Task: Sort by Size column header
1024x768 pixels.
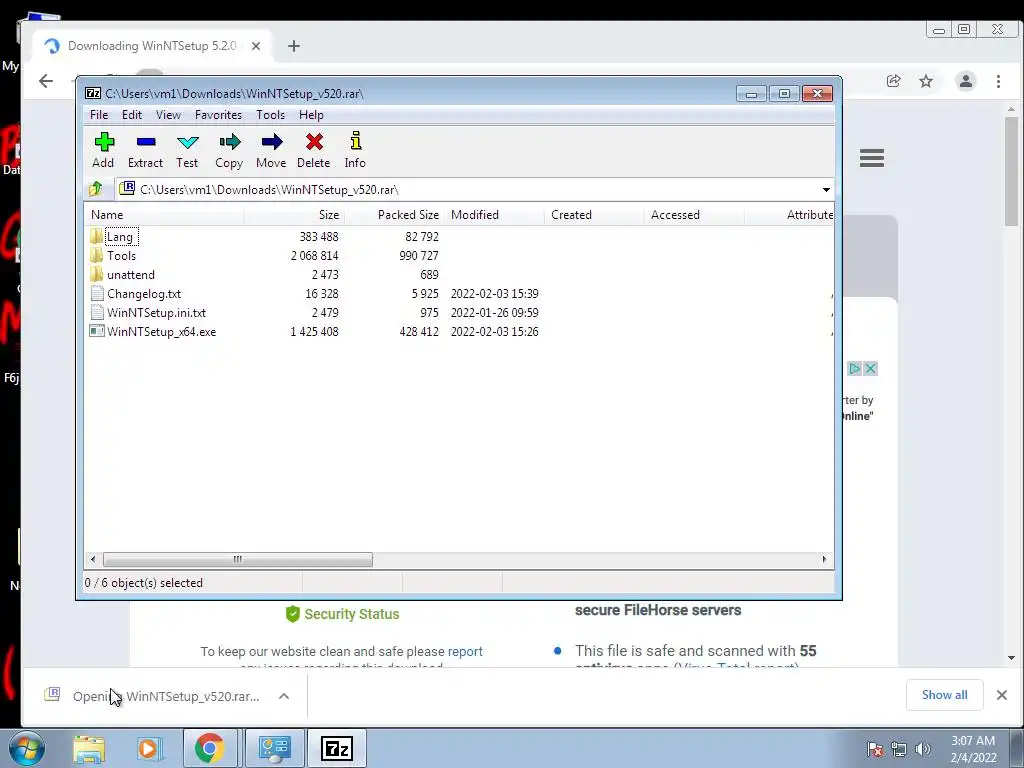Action: click(295, 214)
